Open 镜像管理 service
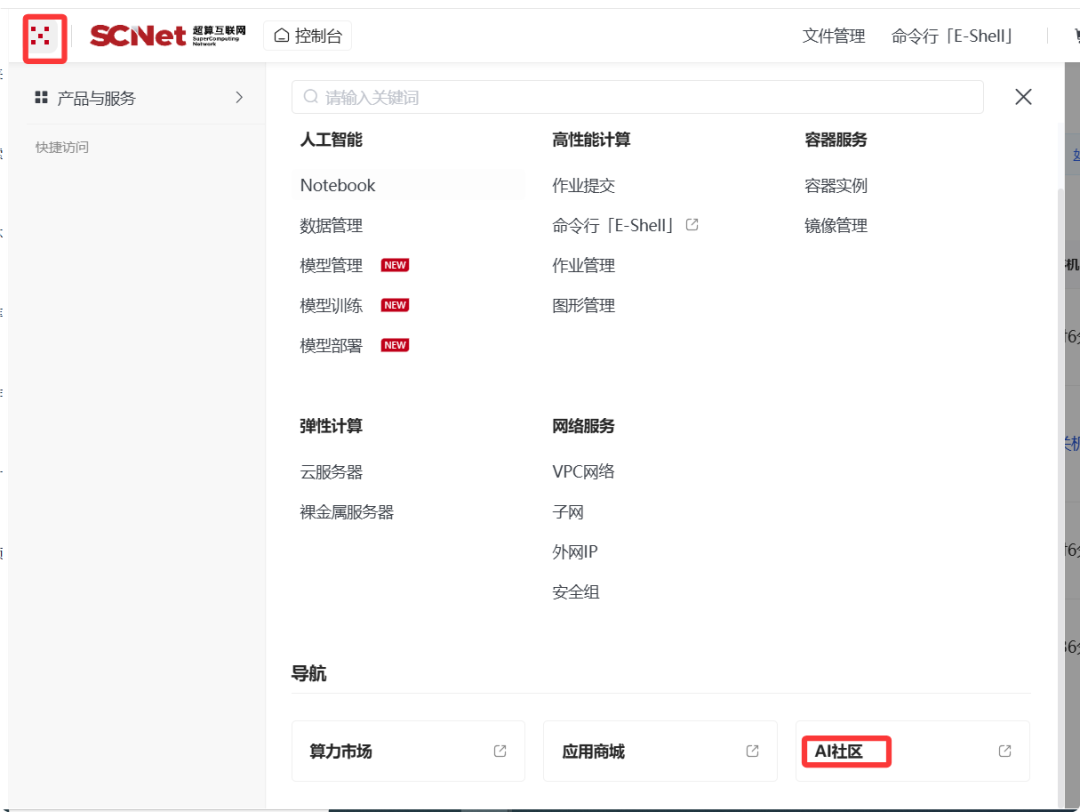1080x812 pixels. pyautogui.click(x=835, y=225)
